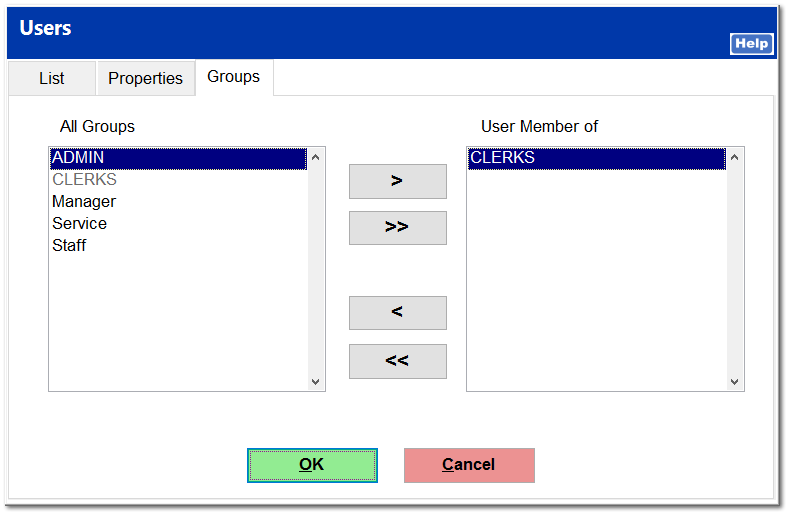789x515 pixels.
Task: Pick Staff from All Groups list
Action: pos(69,246)
